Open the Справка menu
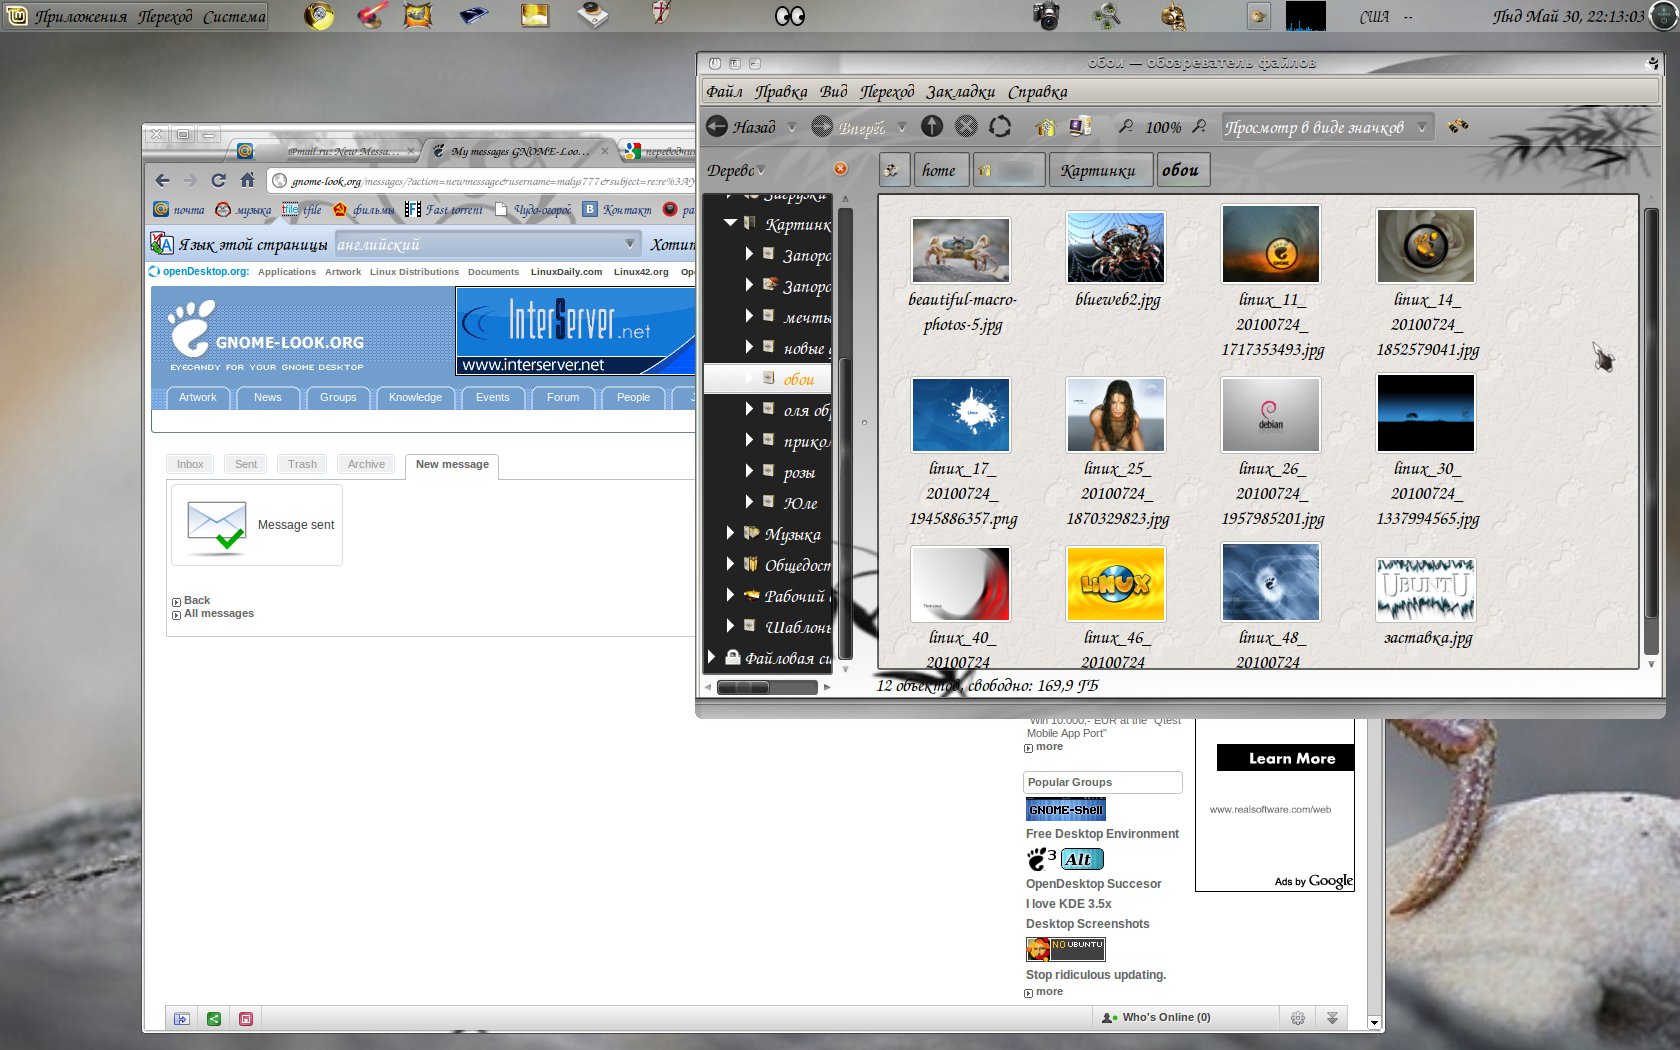1680x1050 pixels. click(x=1037, y=92)
